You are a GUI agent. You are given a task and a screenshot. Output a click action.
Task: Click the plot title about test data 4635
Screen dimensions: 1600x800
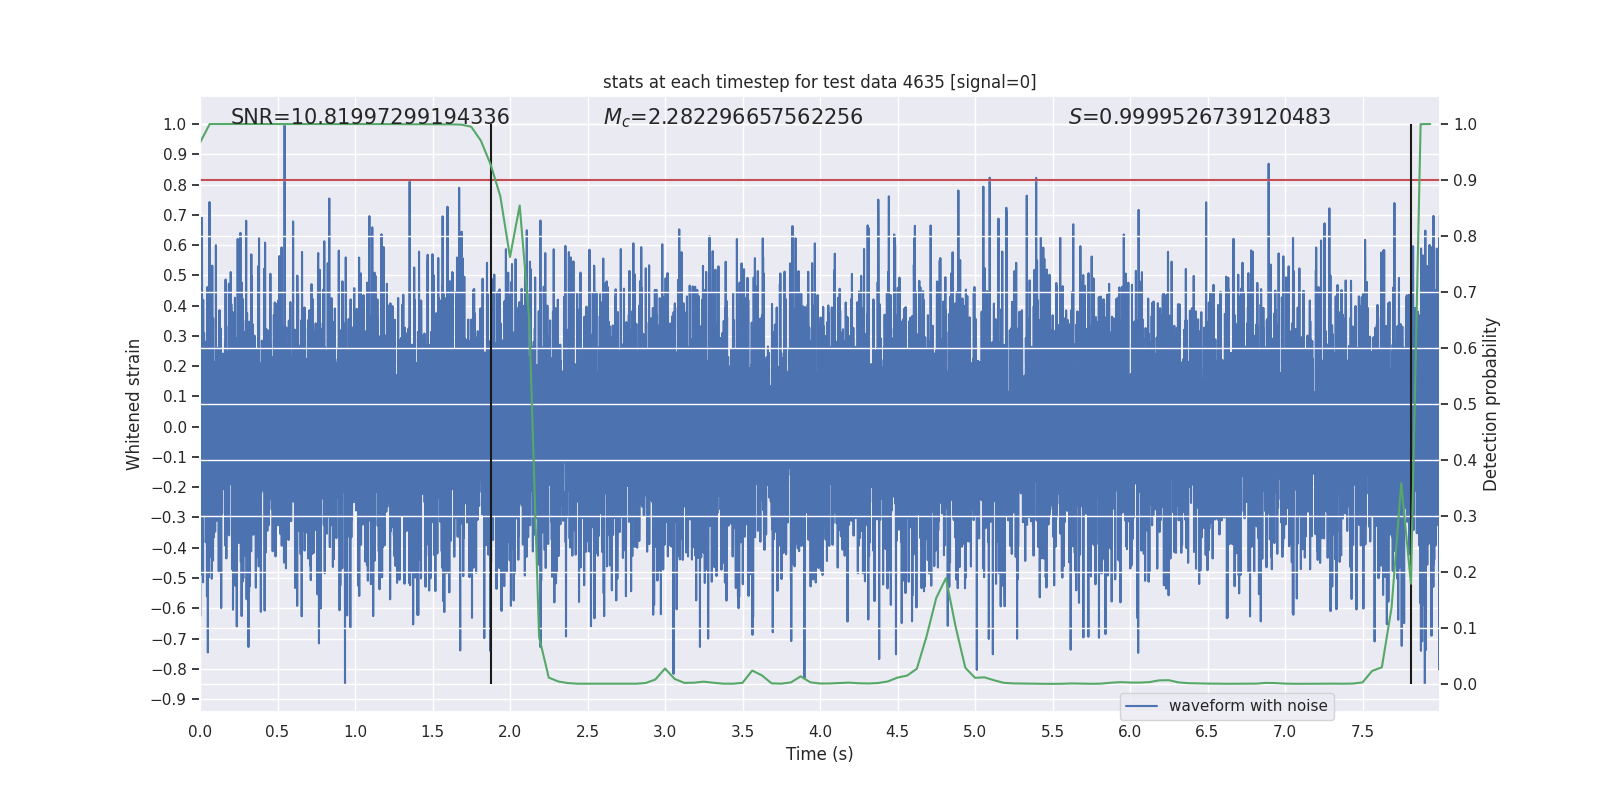(819, 82)
